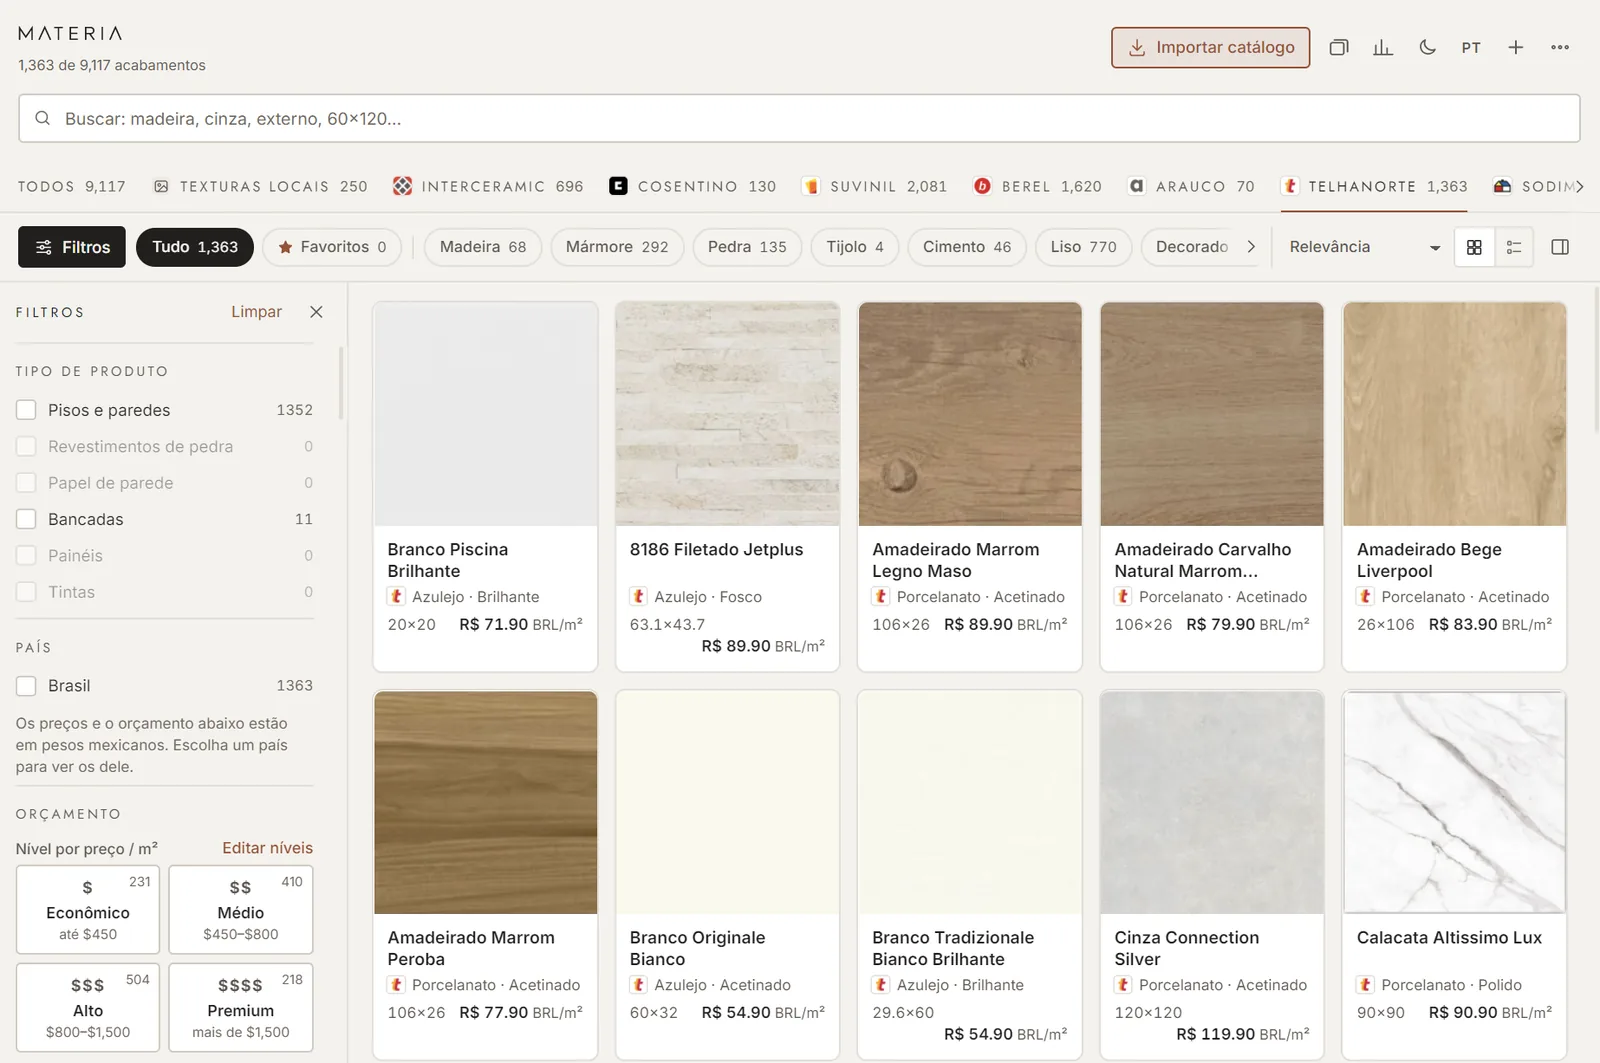Screen dimensions: 1600x1063
Task: Open Amadeirado Marrom Legno Maso thumbnail
Action: coord(970,414)
